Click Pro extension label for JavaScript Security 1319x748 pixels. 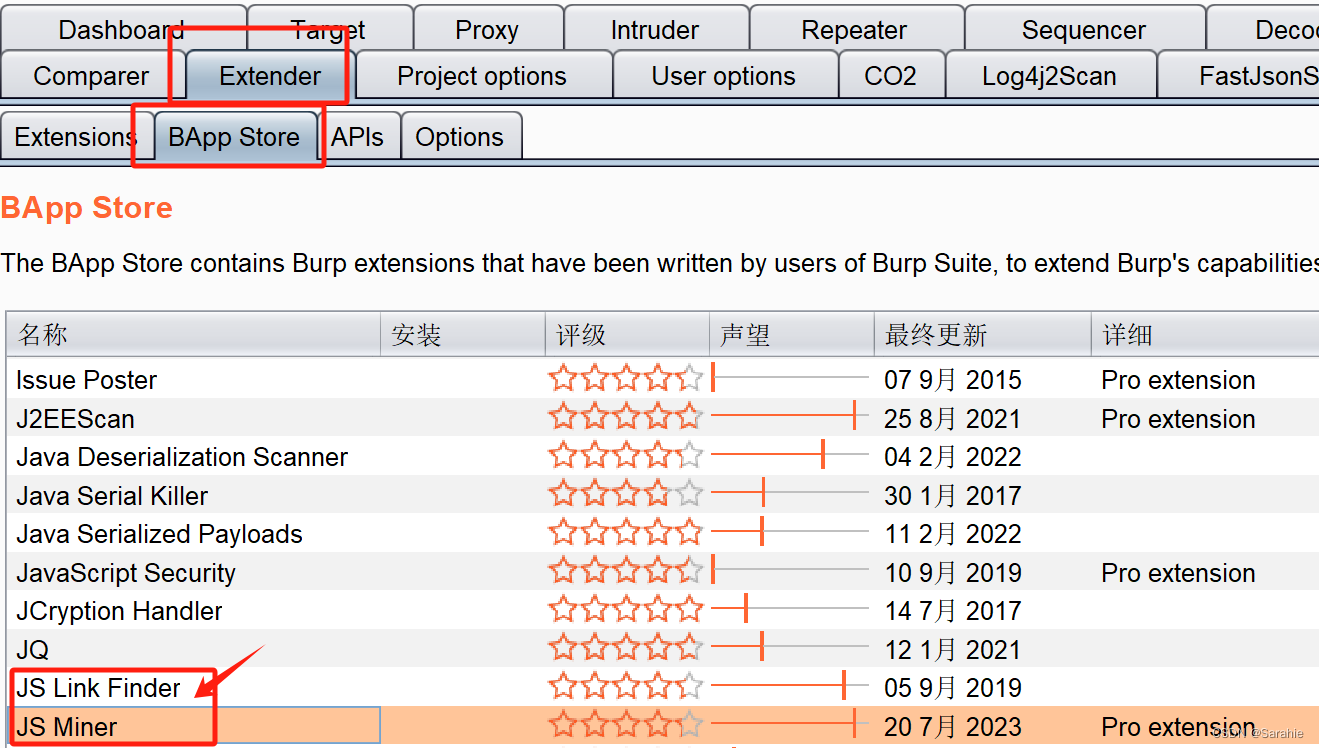(1178, 573)
